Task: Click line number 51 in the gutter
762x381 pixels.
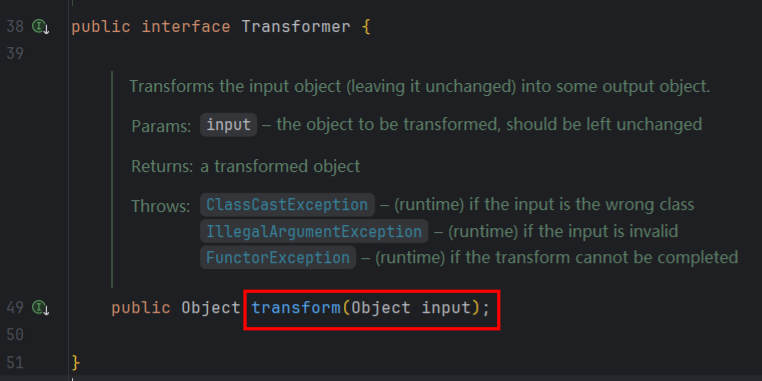Action: tap(15, 363)
